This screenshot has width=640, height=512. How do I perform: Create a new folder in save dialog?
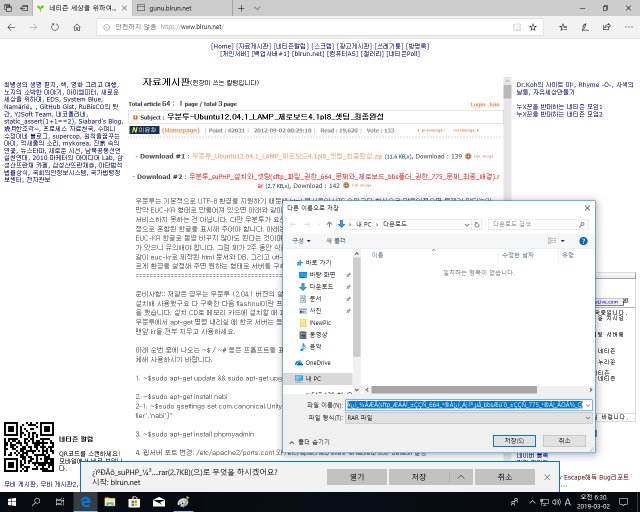coord(336,241)
